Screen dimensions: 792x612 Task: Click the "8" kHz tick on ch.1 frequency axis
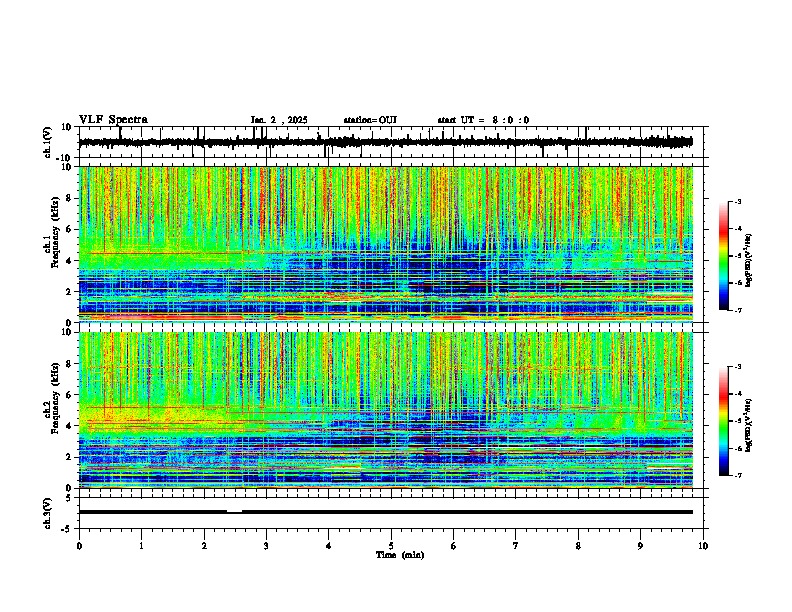pyautogui.click(x=70, y=198)
